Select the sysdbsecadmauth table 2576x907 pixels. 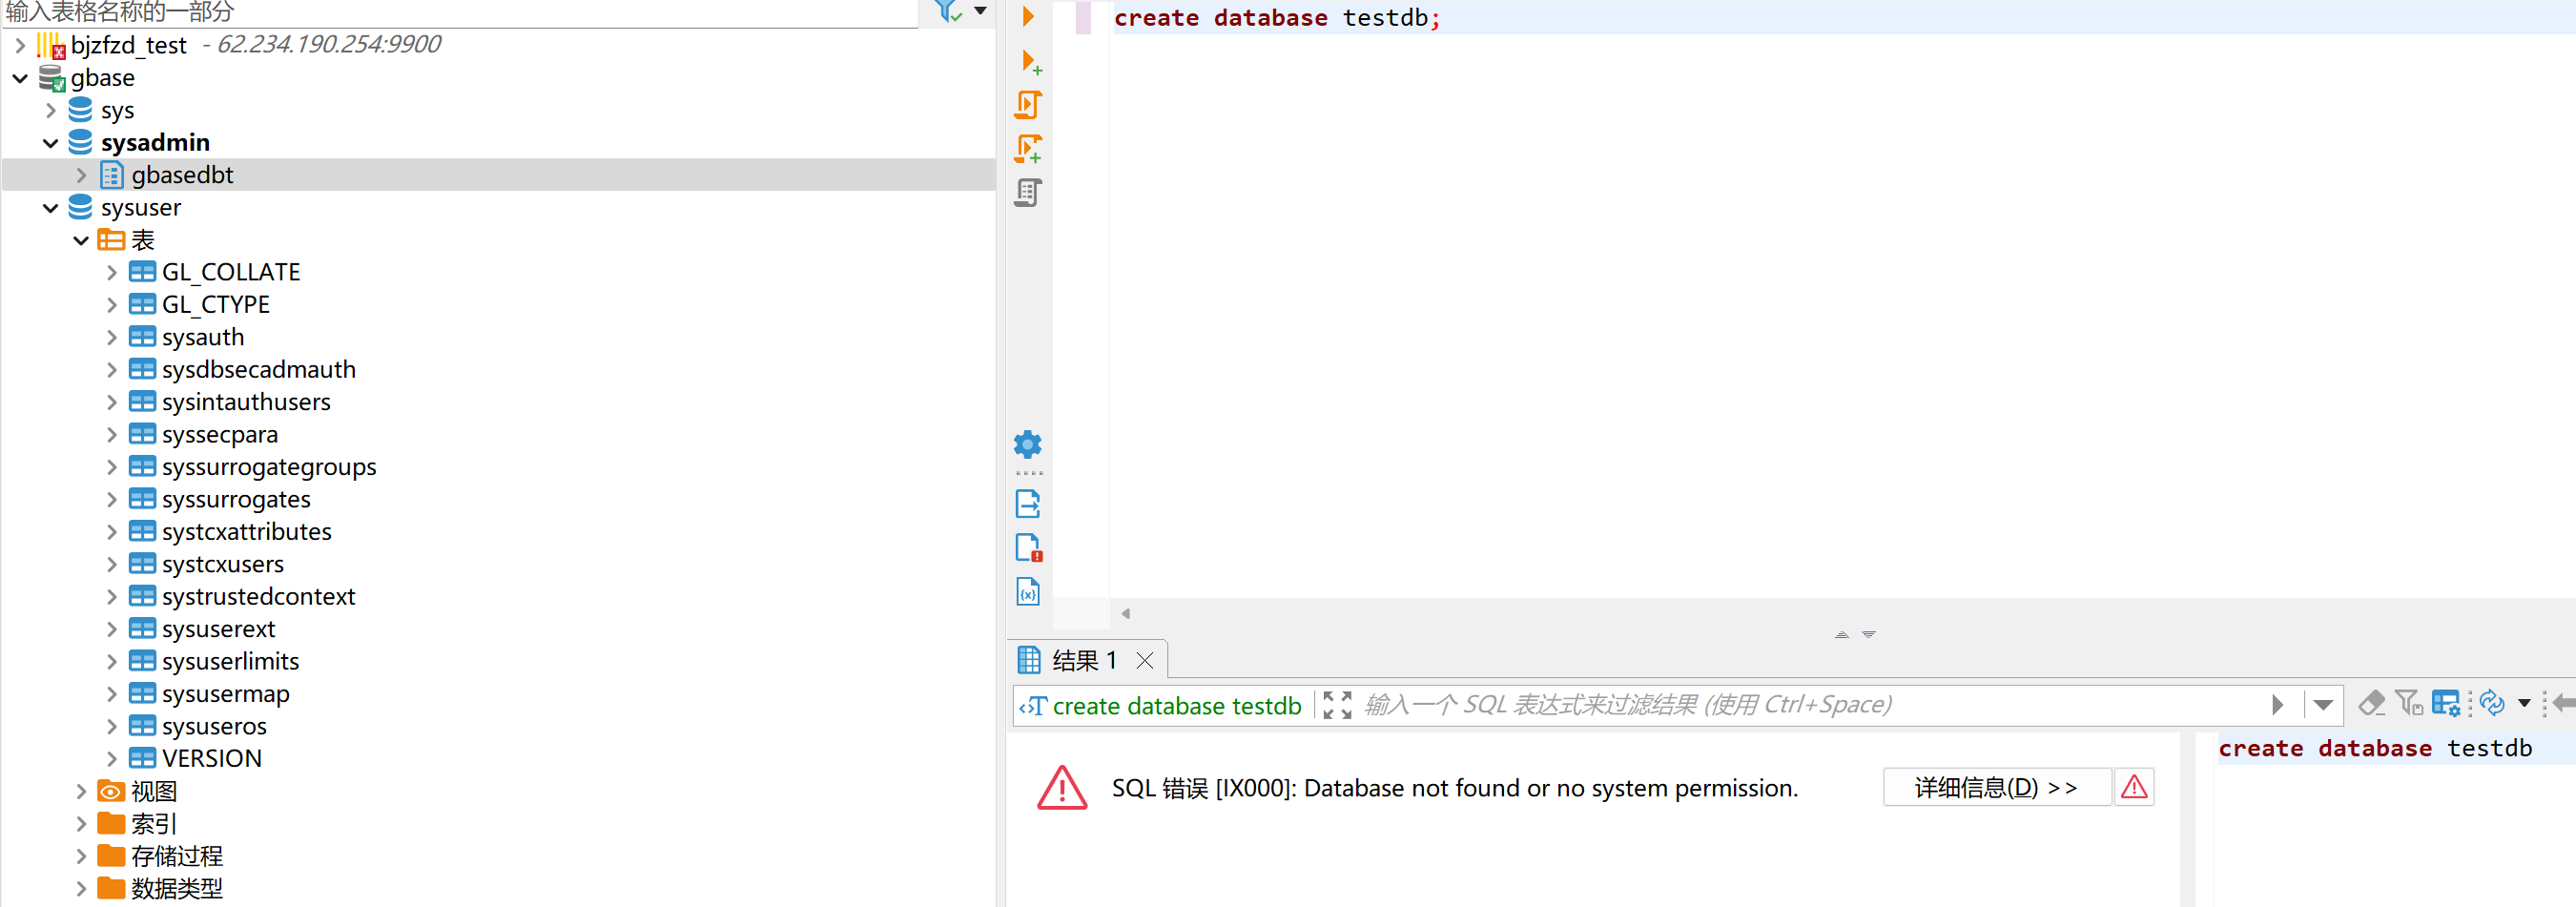point(259,369)
